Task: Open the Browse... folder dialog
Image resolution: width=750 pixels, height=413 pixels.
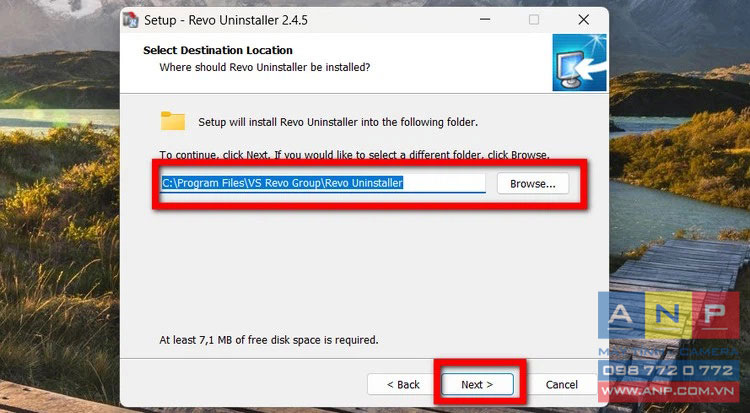Action: pyautogui.click(x=533, y=184)
